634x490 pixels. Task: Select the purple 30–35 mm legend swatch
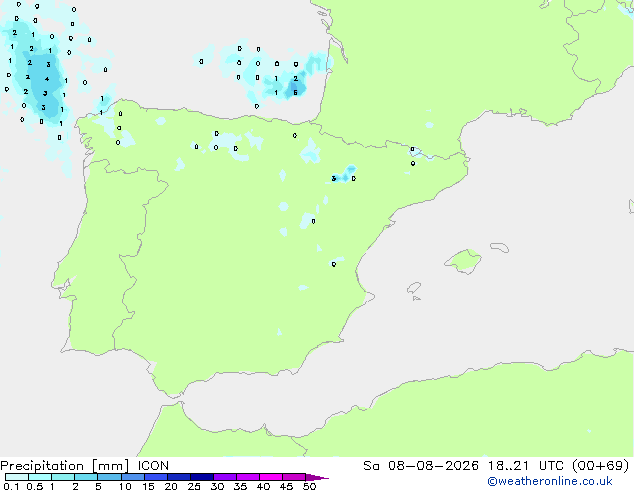[225, 477]
